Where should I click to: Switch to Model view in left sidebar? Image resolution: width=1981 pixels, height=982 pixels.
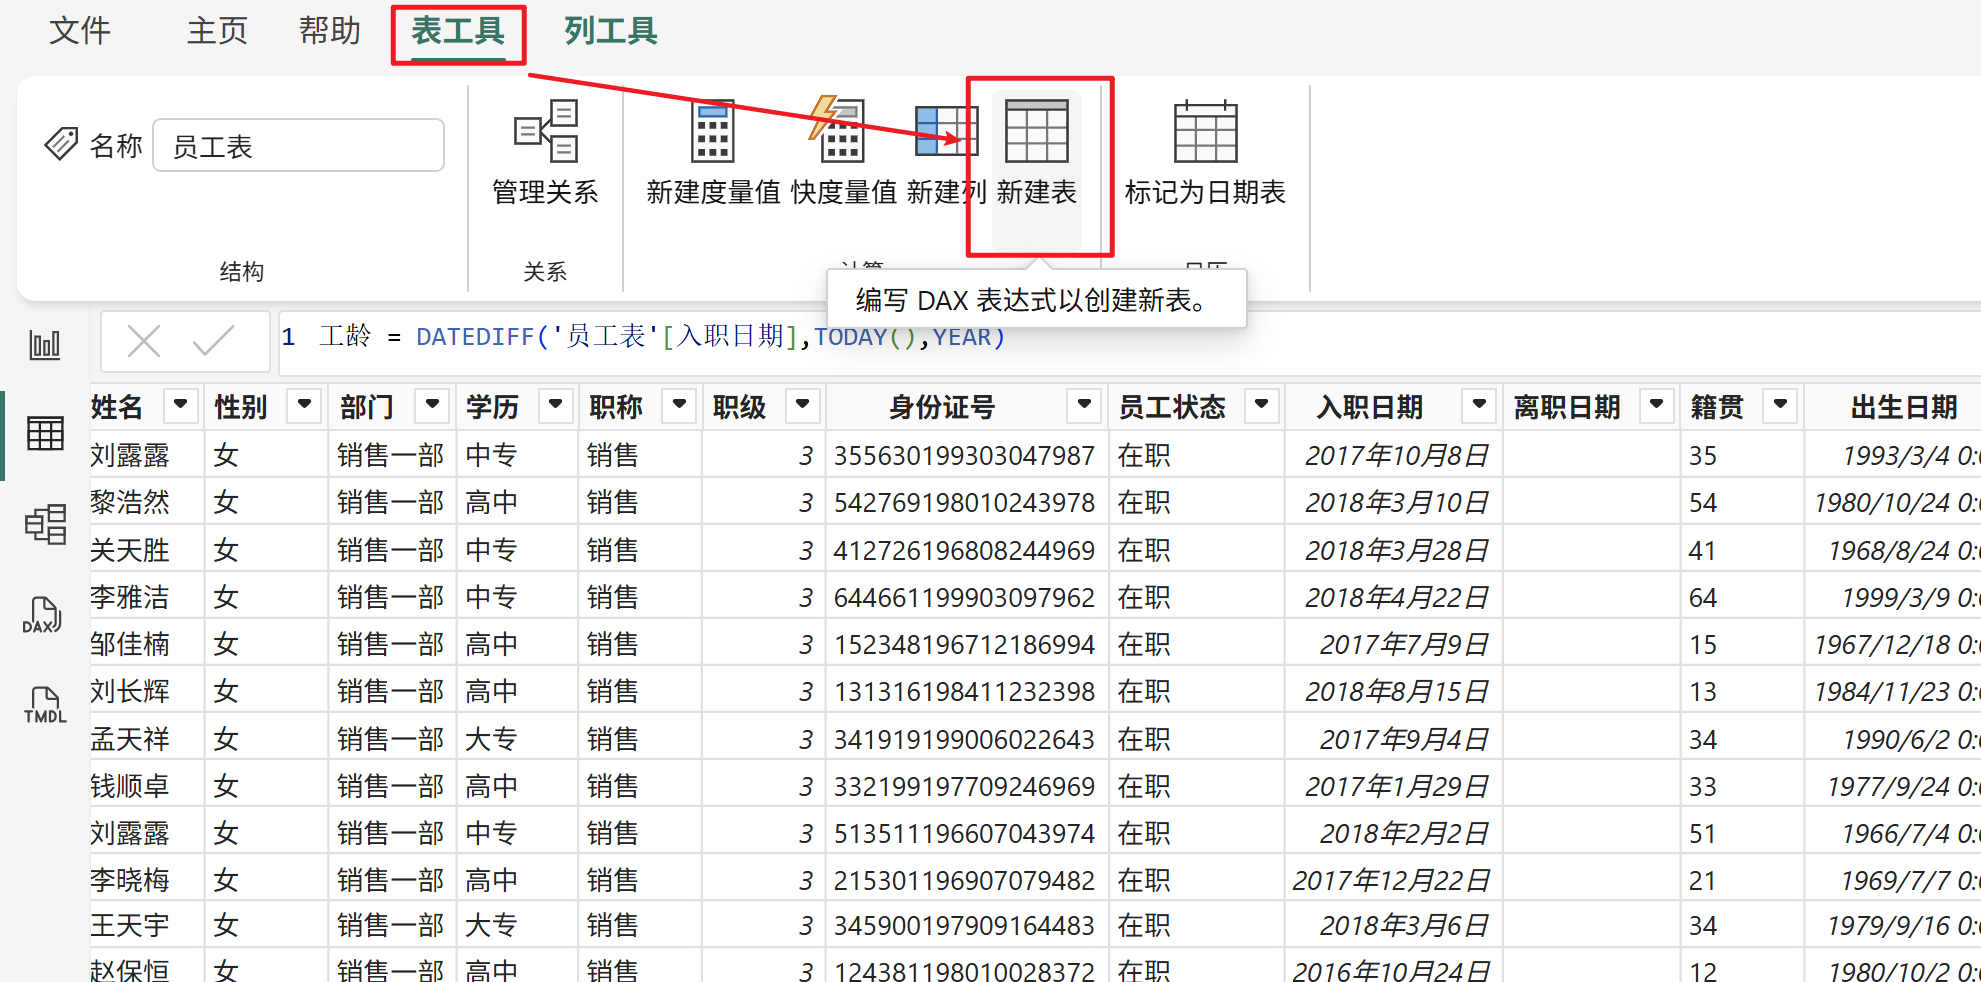tap(45, 524)
